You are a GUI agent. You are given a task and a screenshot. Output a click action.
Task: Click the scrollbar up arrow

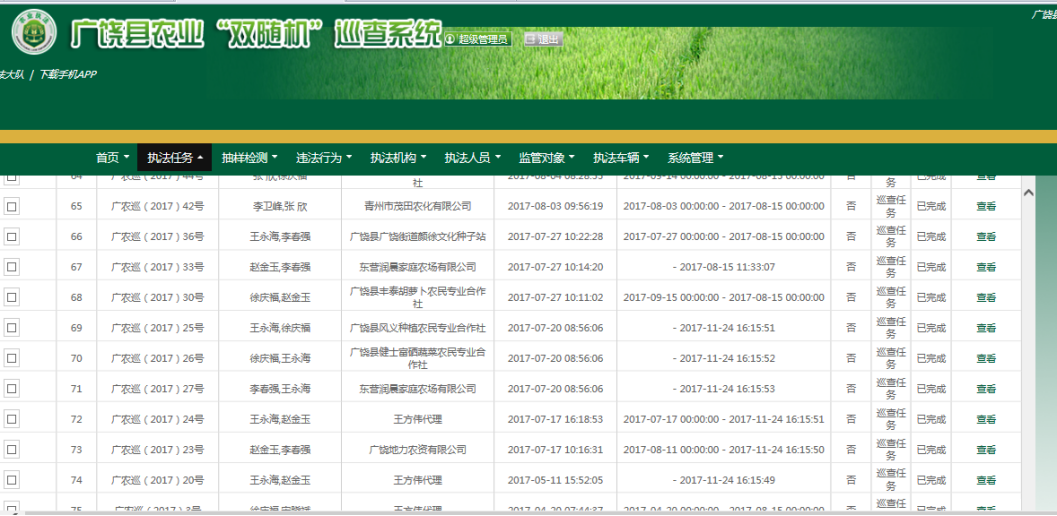(1028, 192)
